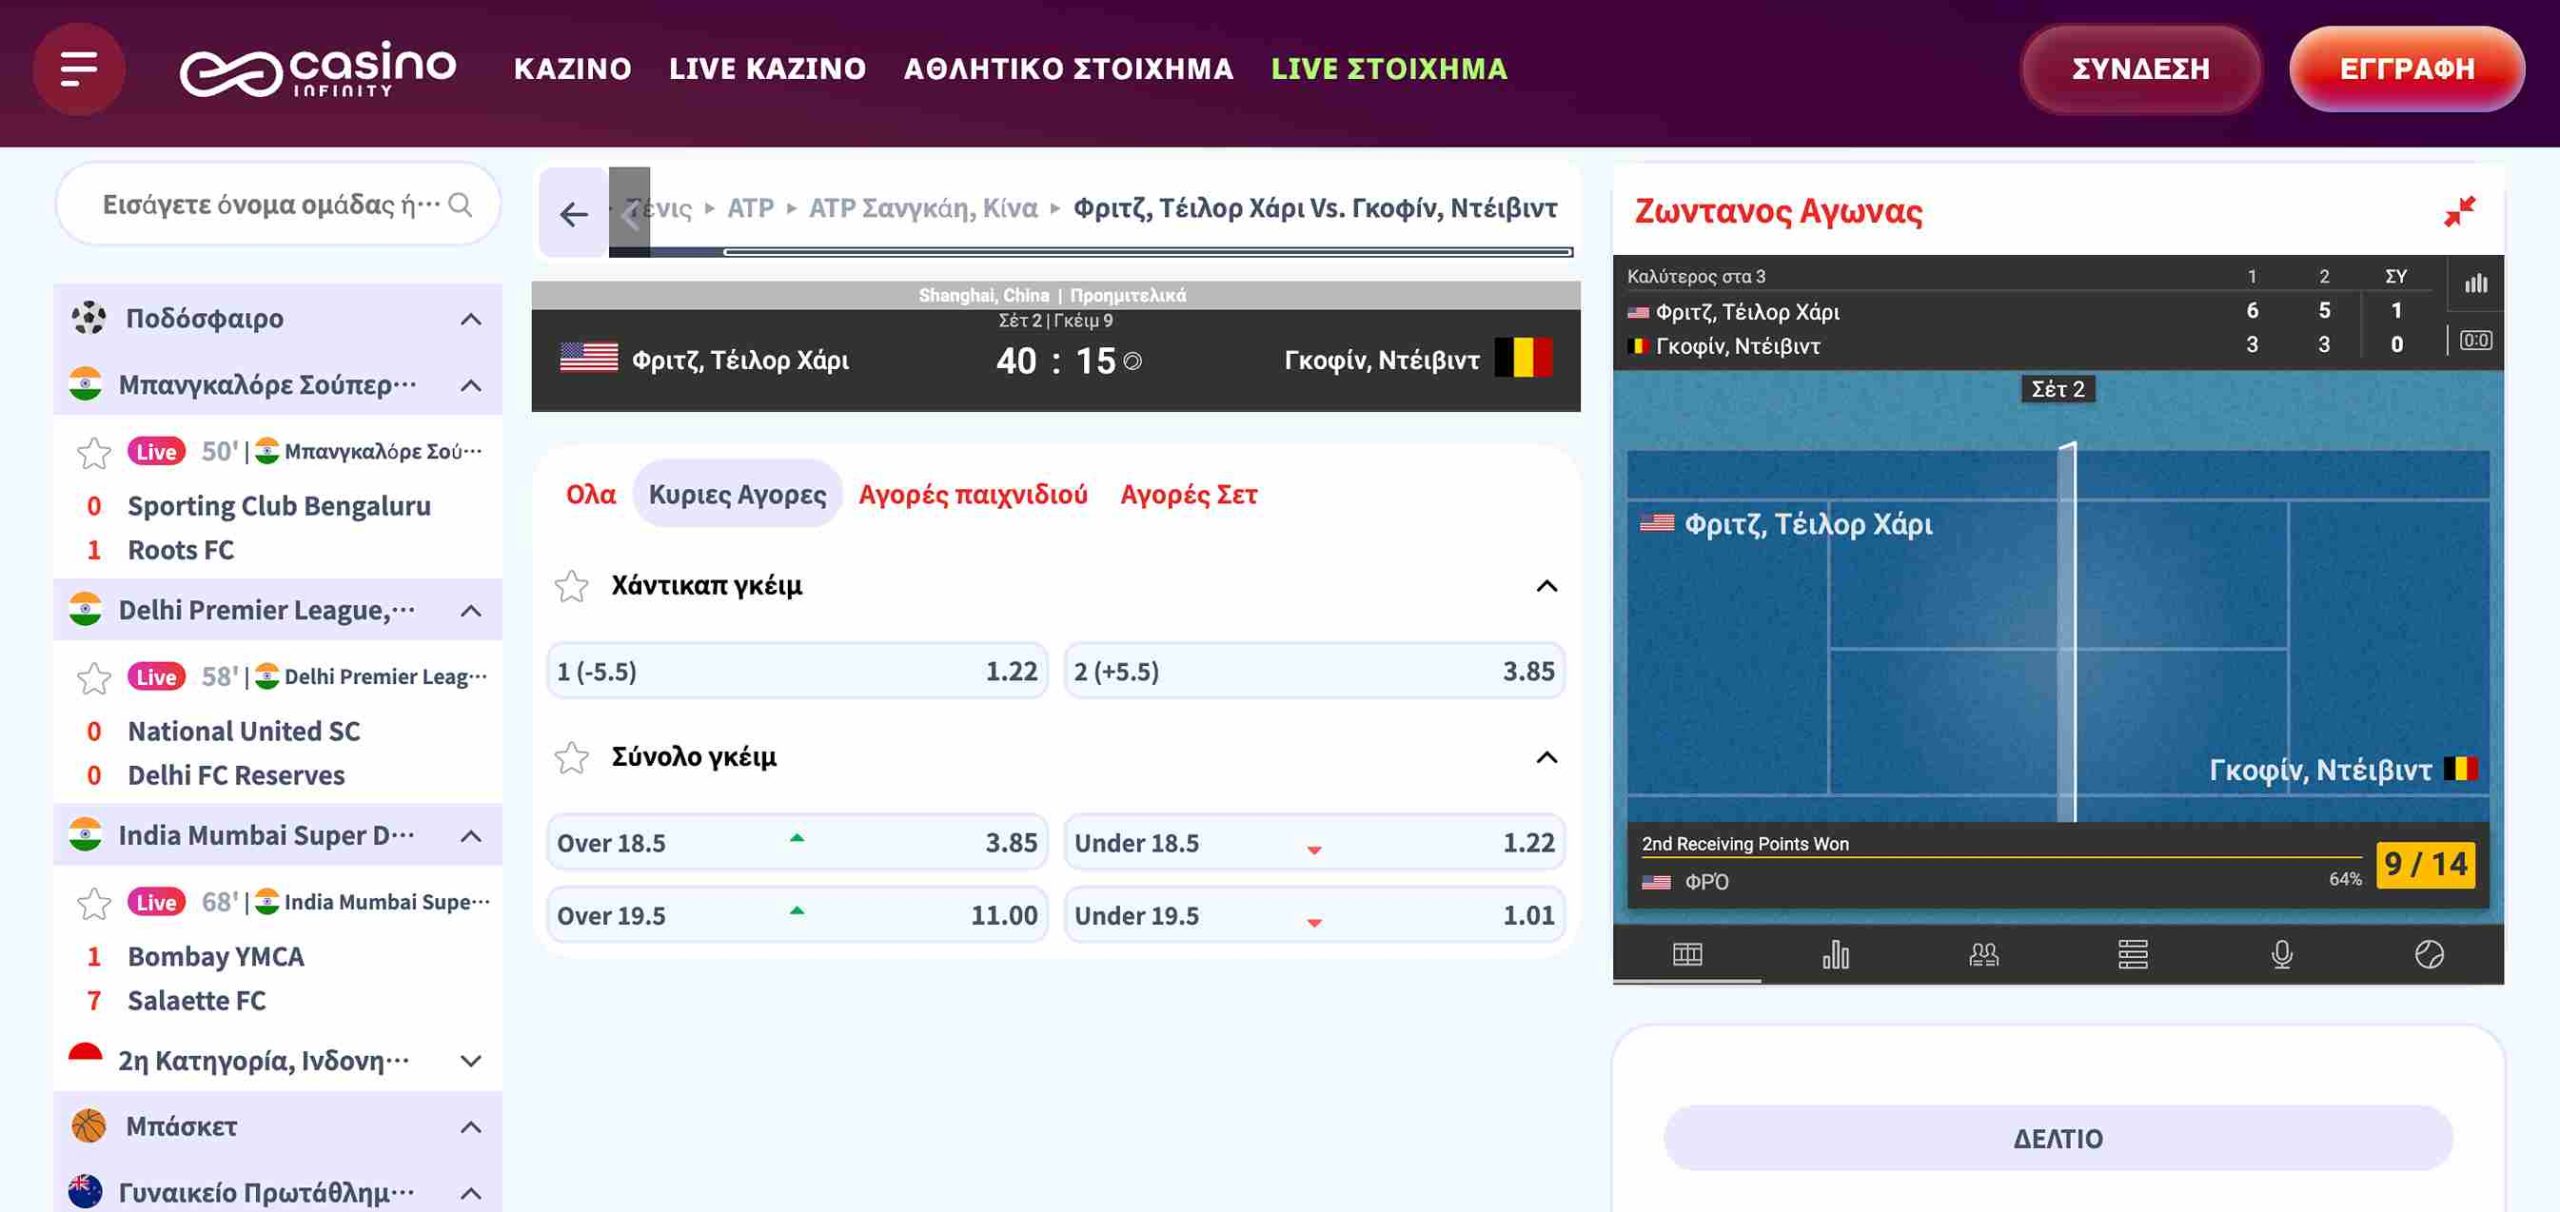Favorite the Sporting Club Bengaluru match star

point(92,452)
